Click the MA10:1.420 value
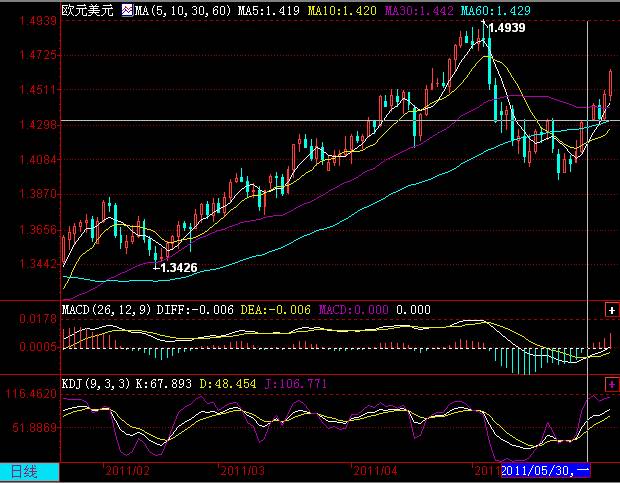Image resolution: width=620 pixels, height=483 pixels. click(x=342, y=10)
